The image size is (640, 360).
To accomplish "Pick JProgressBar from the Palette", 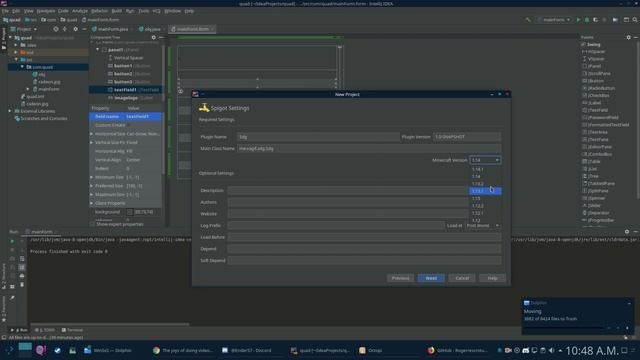I will pyautogui.click(x=598, y=220).
